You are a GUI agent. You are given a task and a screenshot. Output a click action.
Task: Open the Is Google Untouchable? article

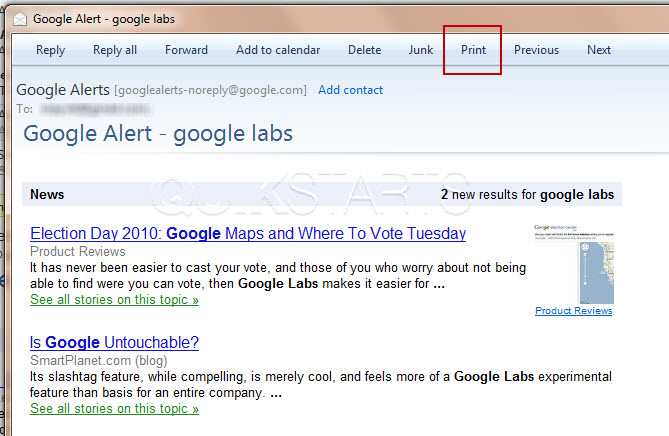click(x=114, y=343)
